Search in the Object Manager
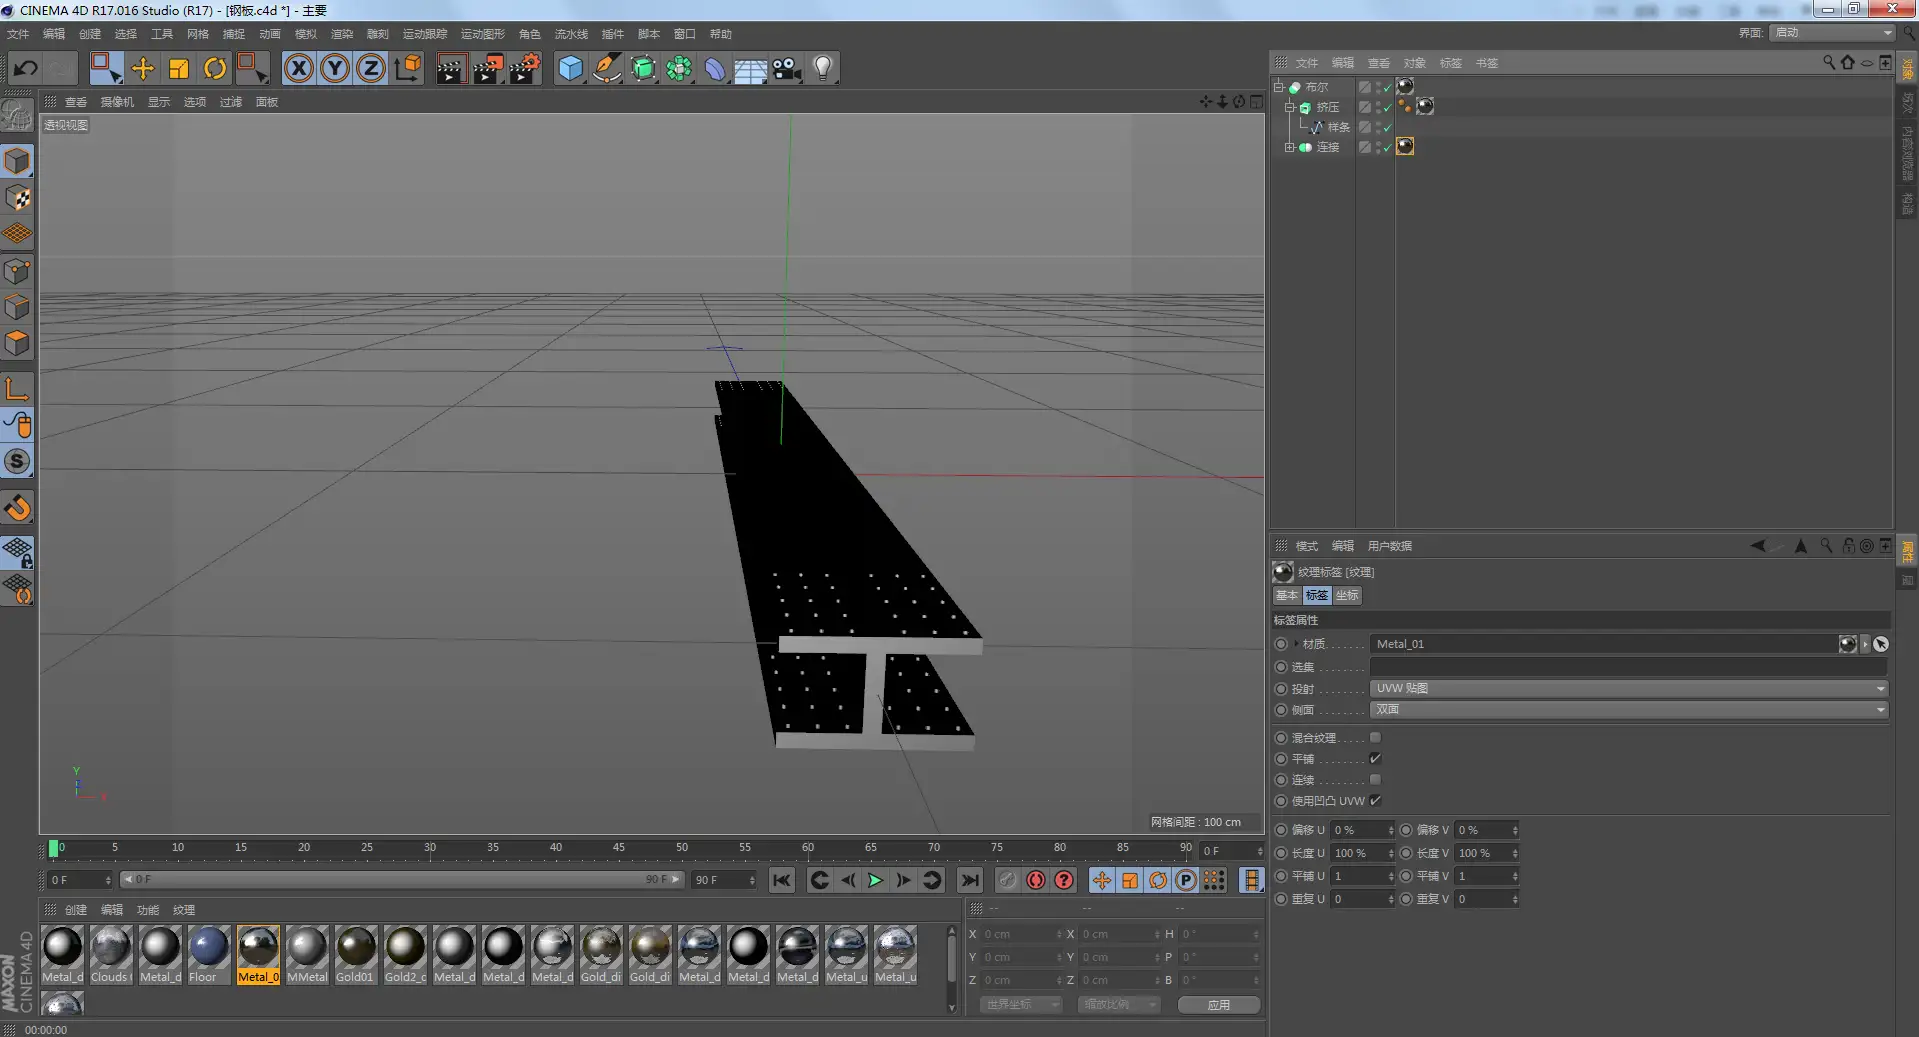Viewport: 1919px width, 1037px height. (1829, 62)
